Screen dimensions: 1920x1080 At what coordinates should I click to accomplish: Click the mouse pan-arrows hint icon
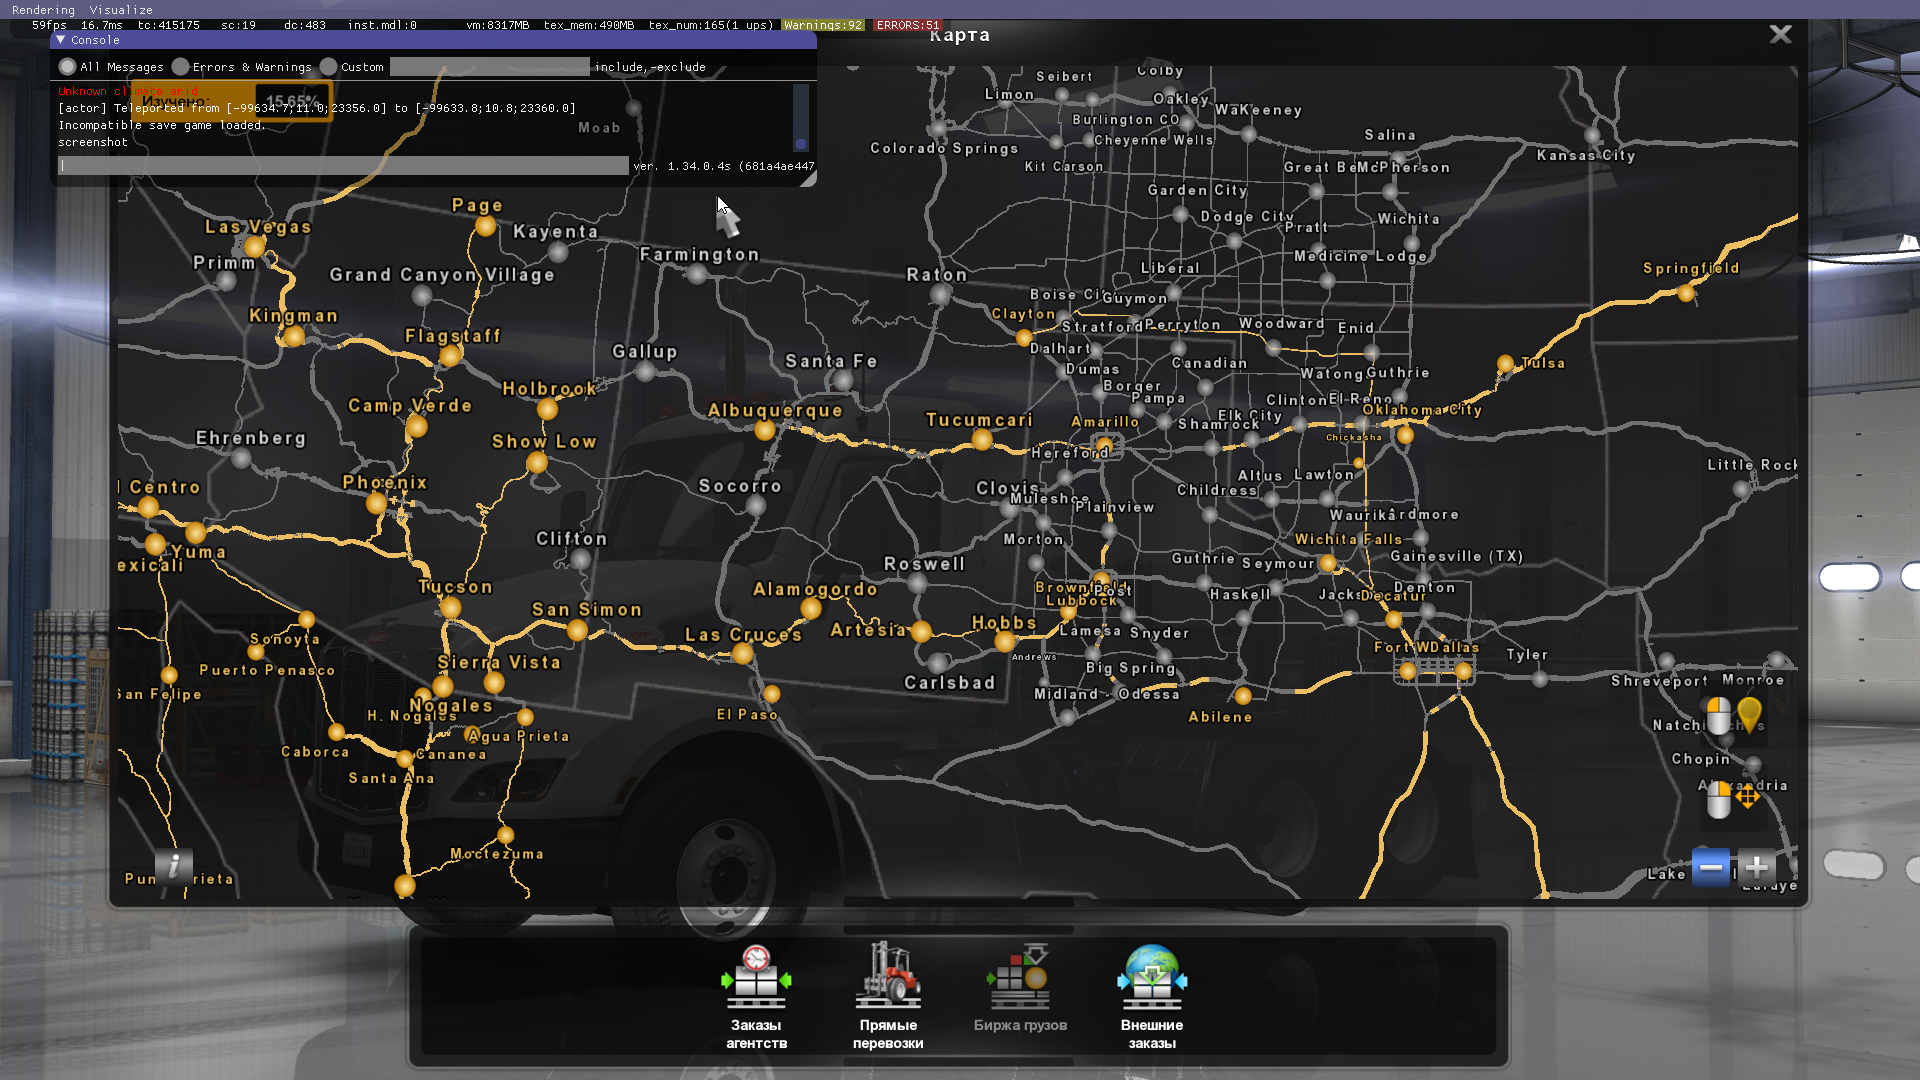click(x=1733, y=800)
